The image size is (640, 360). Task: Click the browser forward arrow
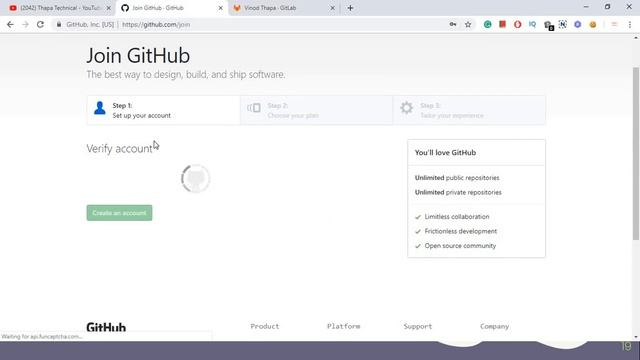coord(25,24)
